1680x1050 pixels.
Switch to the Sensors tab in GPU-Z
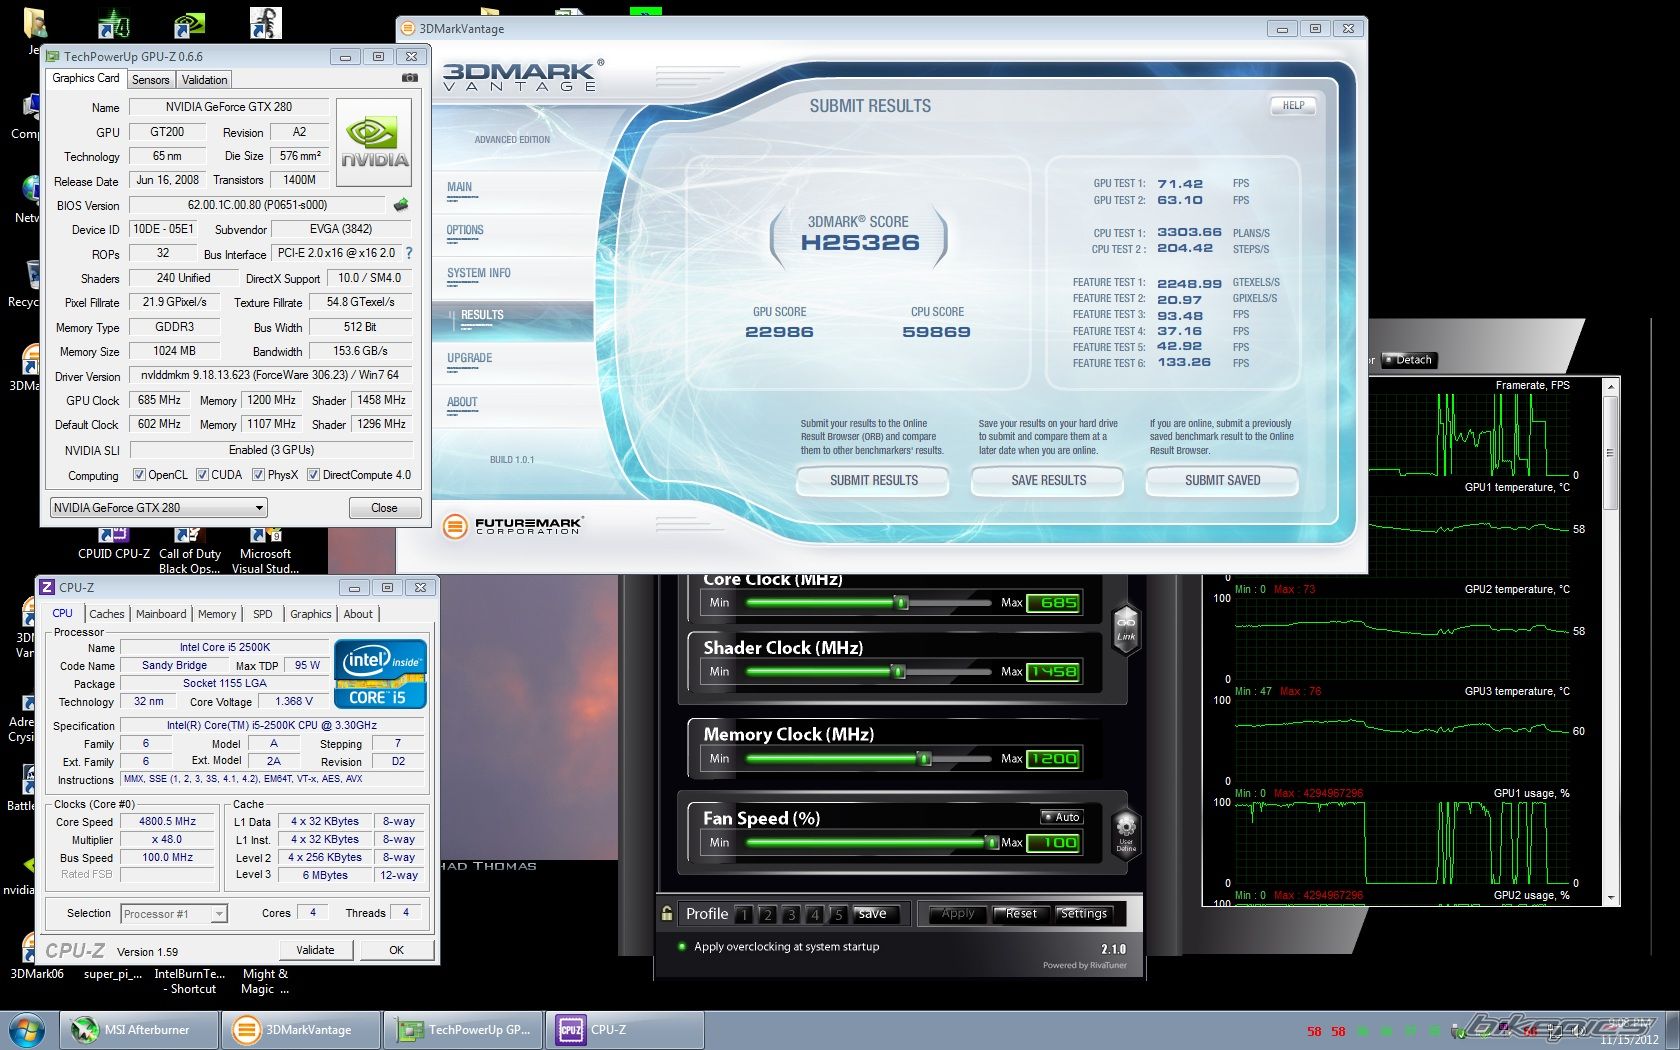[x=151, y=80]
